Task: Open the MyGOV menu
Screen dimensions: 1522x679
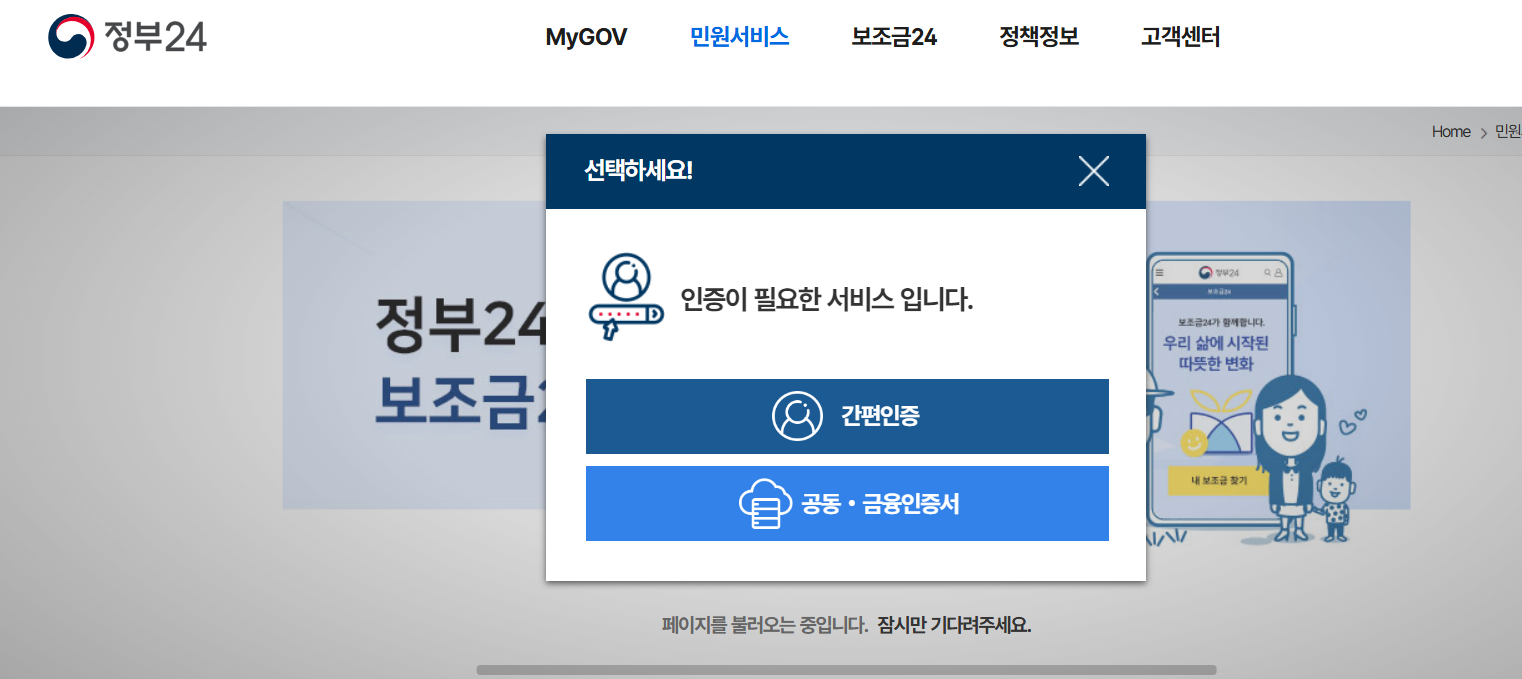Action: pyautogui.click(x=586, y=38)
